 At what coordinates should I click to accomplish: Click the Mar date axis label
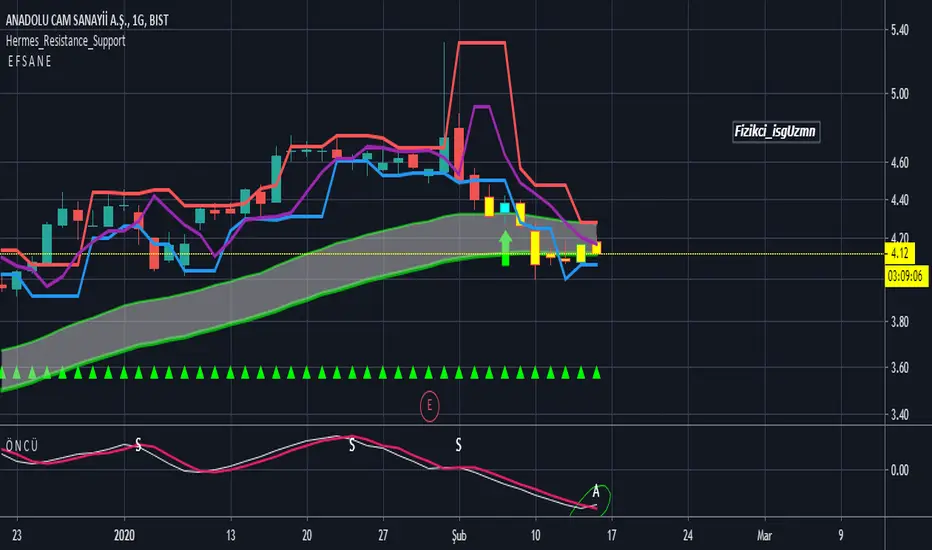[764, 536]
